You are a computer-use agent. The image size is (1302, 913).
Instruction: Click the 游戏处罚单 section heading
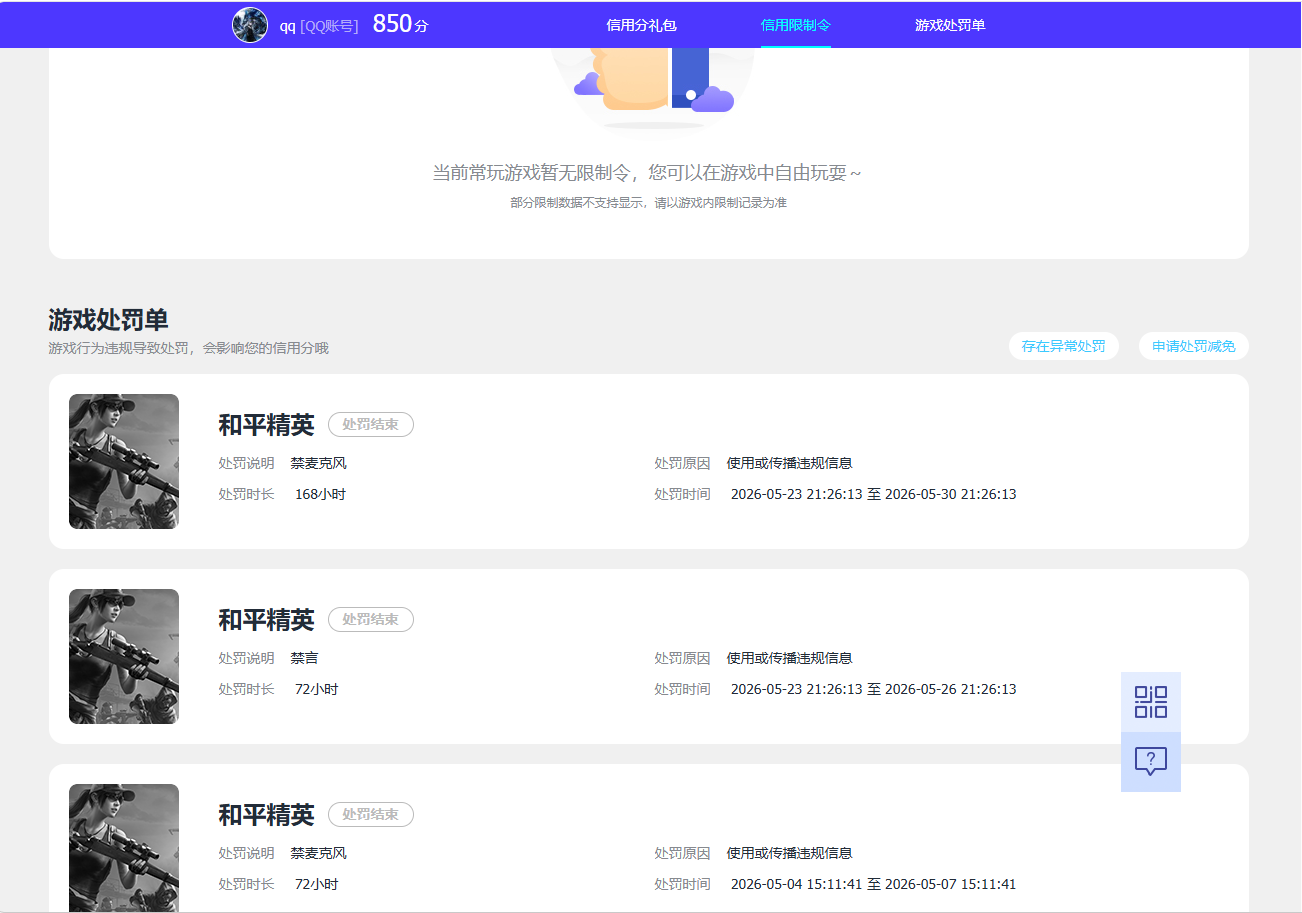pyautogui.click(x=109, y=320)
